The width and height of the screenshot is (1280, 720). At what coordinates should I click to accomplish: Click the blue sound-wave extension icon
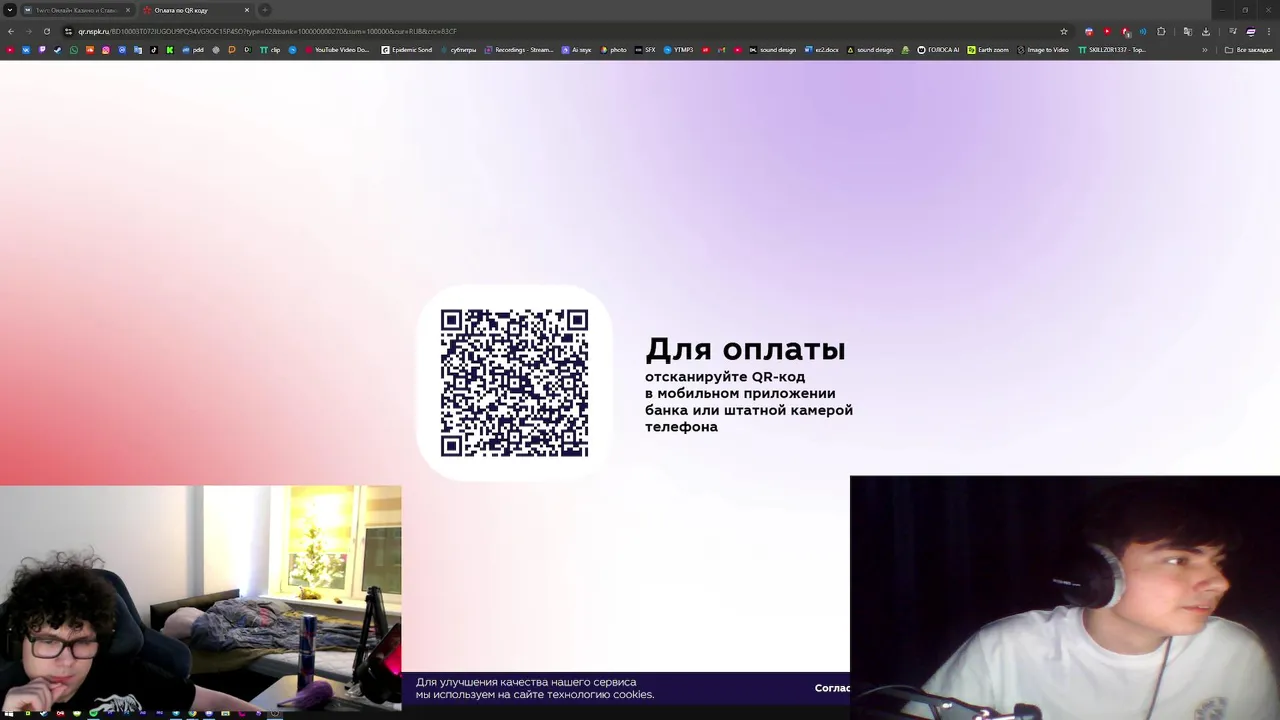click(1143, 31)
